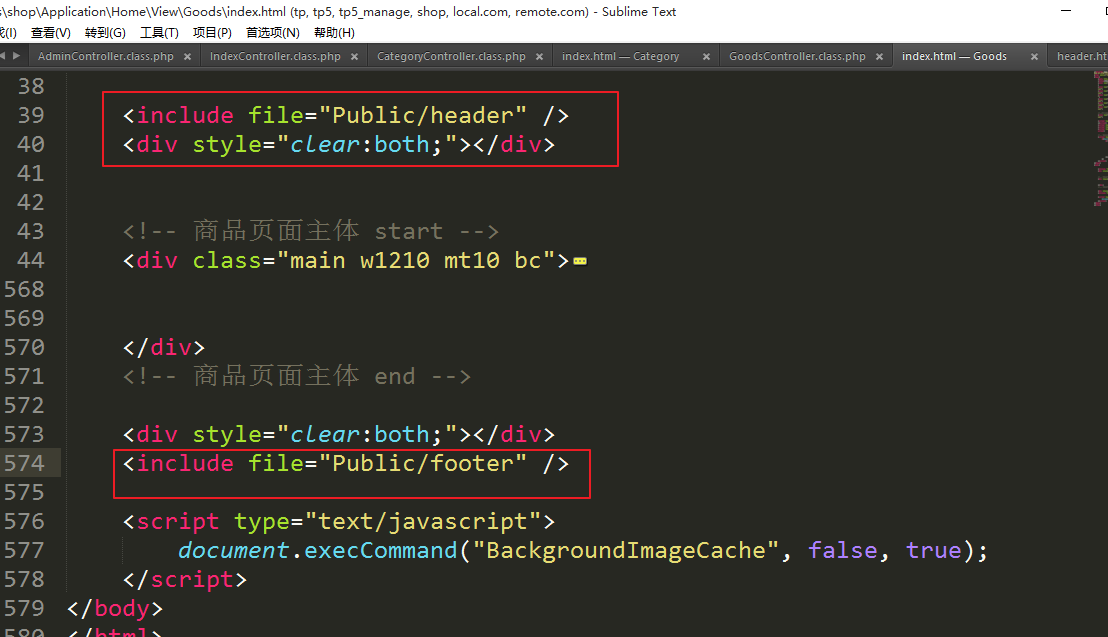1108x637 pixels.
Task: Switch to the GoodsController.class.php tab
Action: [x=797, y=57]
